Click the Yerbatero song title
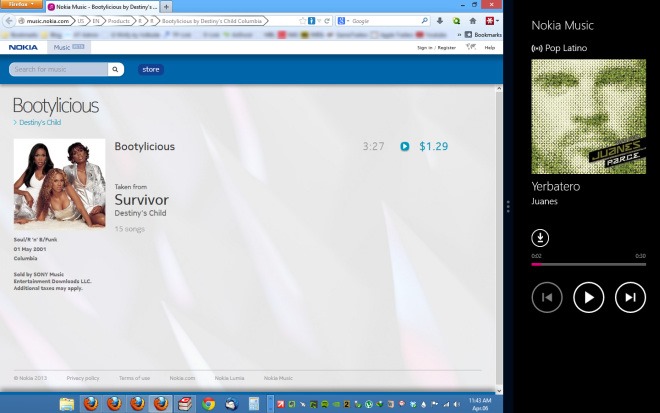 pyautogui.click(x=556, y=187)
